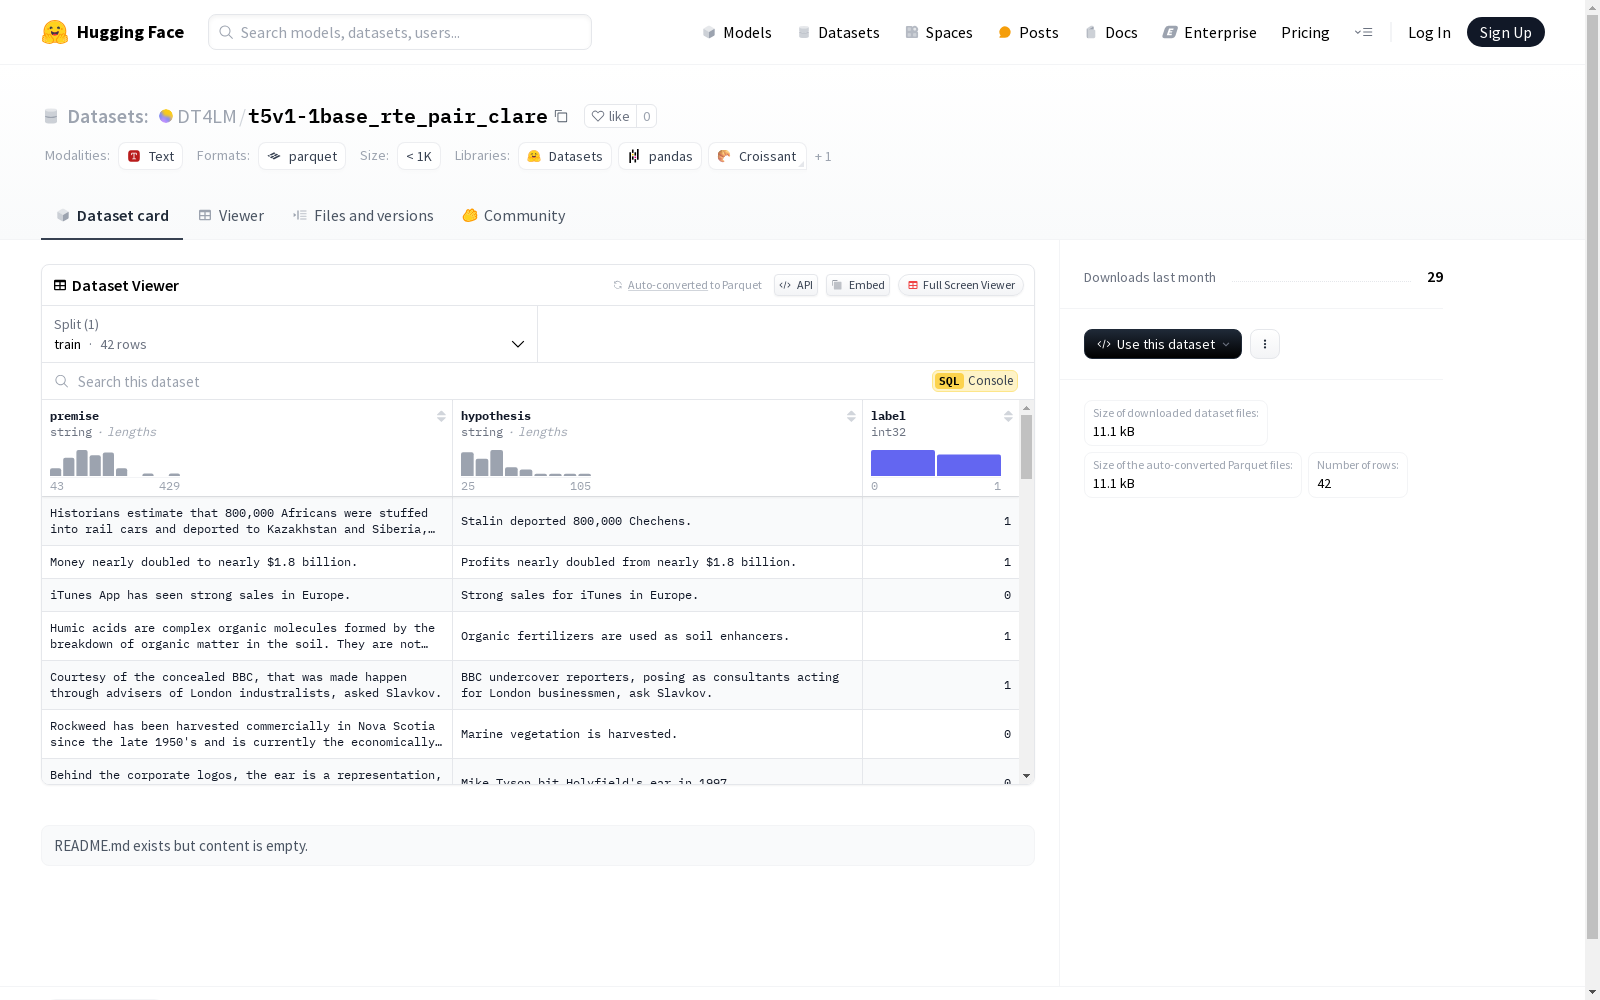The height and width of the screenshot is (1000, 1600).
Task: Switch to the Dataset card tab
Action: pyautogui.click(x=112, y=216)
